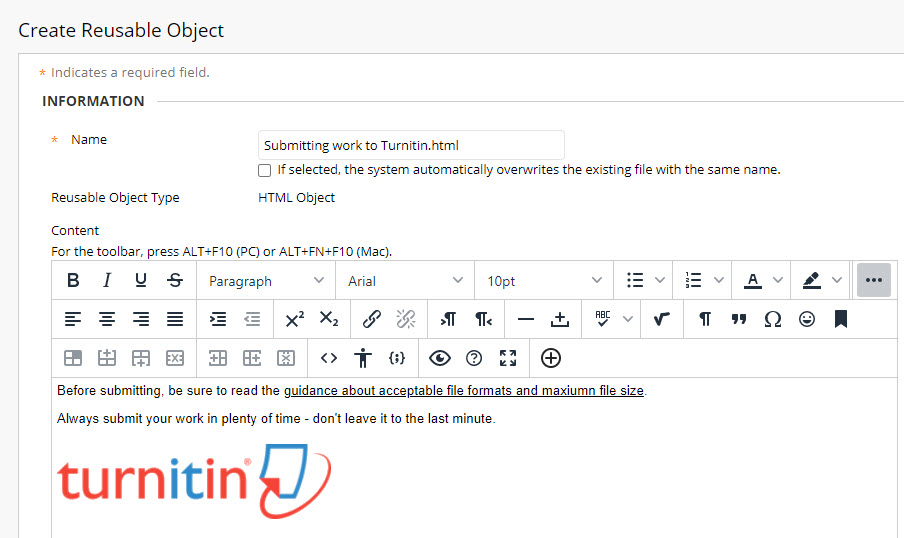This screenshot has height=538, width=904.
Task: Open the editor help
Action: coord(474,358)
